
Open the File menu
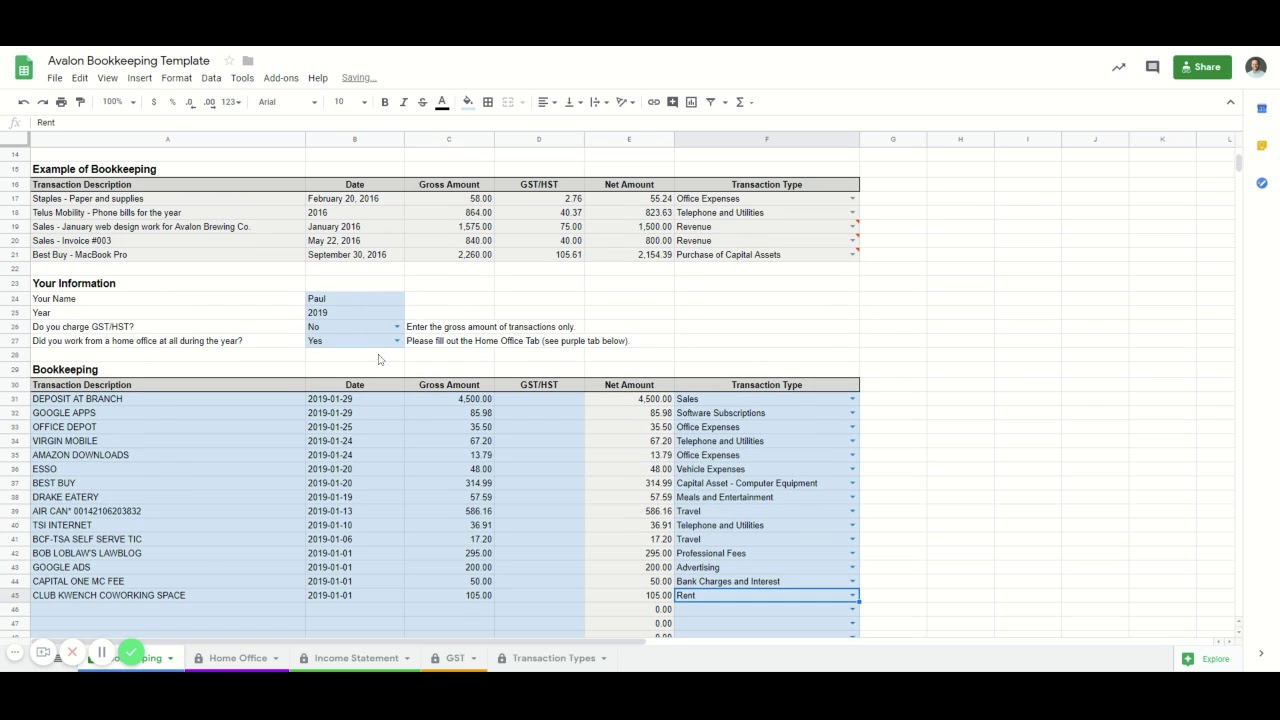click(55, 78)
